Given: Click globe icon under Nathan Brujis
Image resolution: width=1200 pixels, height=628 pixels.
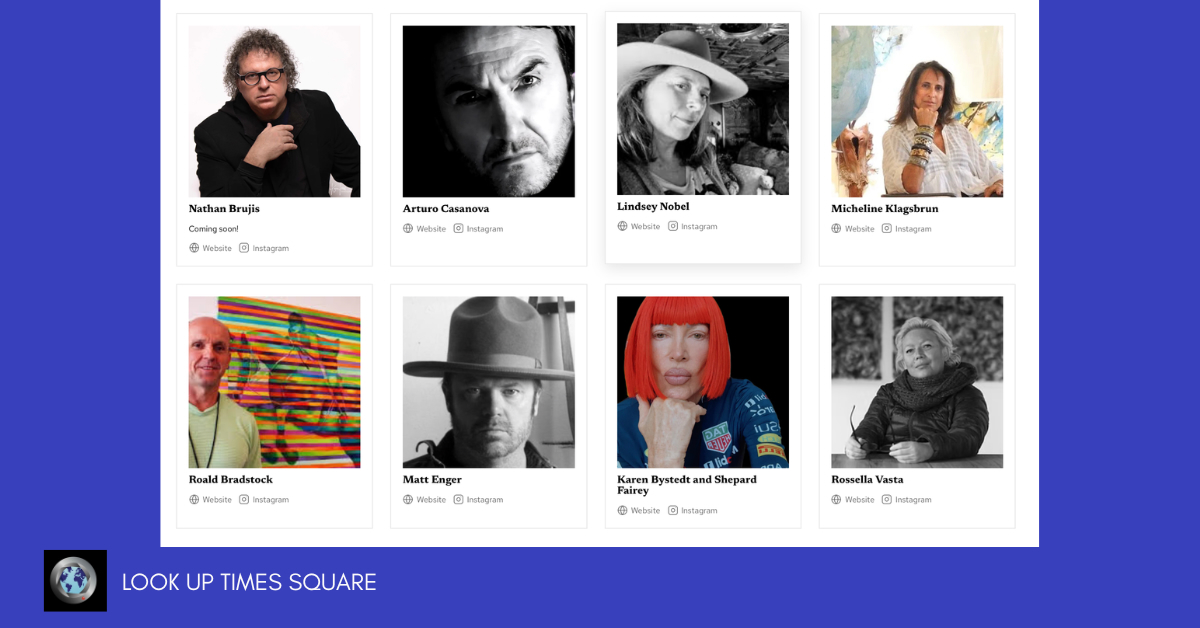Looking at the screenshot, I should click(194, 248).
